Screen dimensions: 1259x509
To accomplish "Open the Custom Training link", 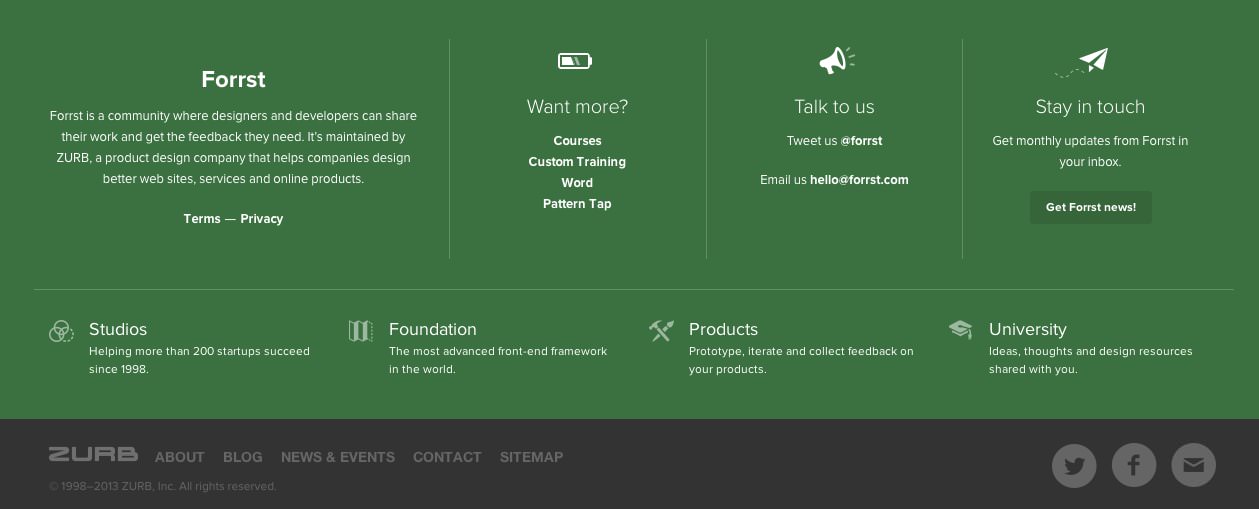I will (x=577, y=162).
